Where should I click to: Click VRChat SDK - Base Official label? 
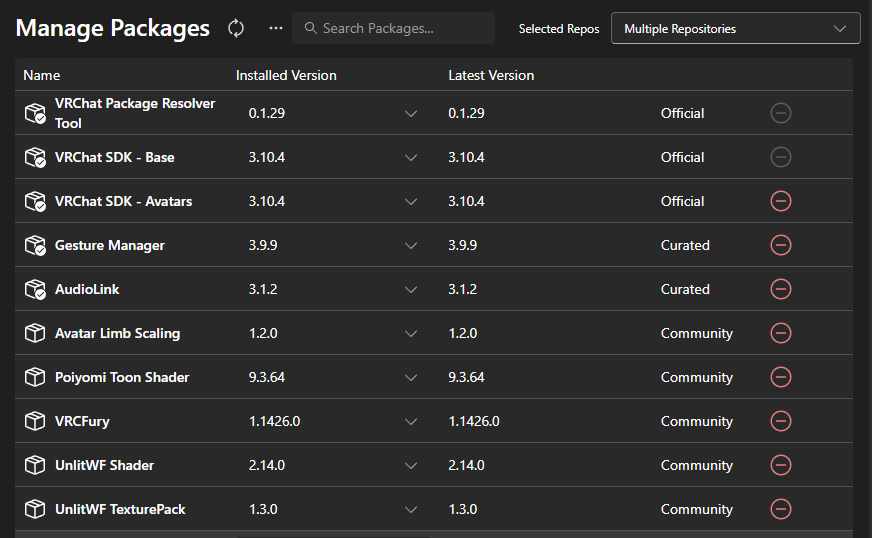682,157
